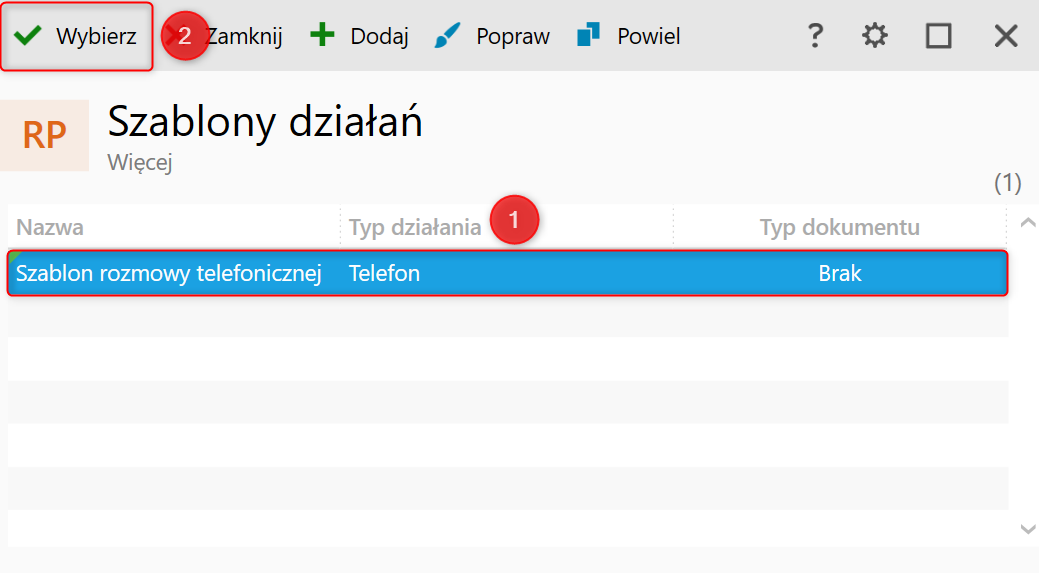The width and height of the screenshot is (1039, 573).
Task: Click the Telefon cell in the selected row
Action: click(384, 273)
